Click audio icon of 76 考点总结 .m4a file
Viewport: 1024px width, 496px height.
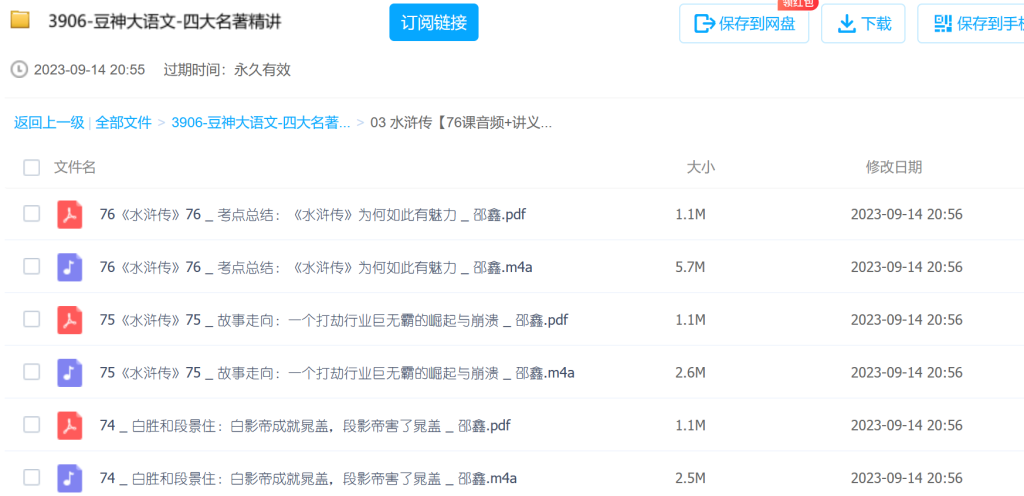pos(70,267)
